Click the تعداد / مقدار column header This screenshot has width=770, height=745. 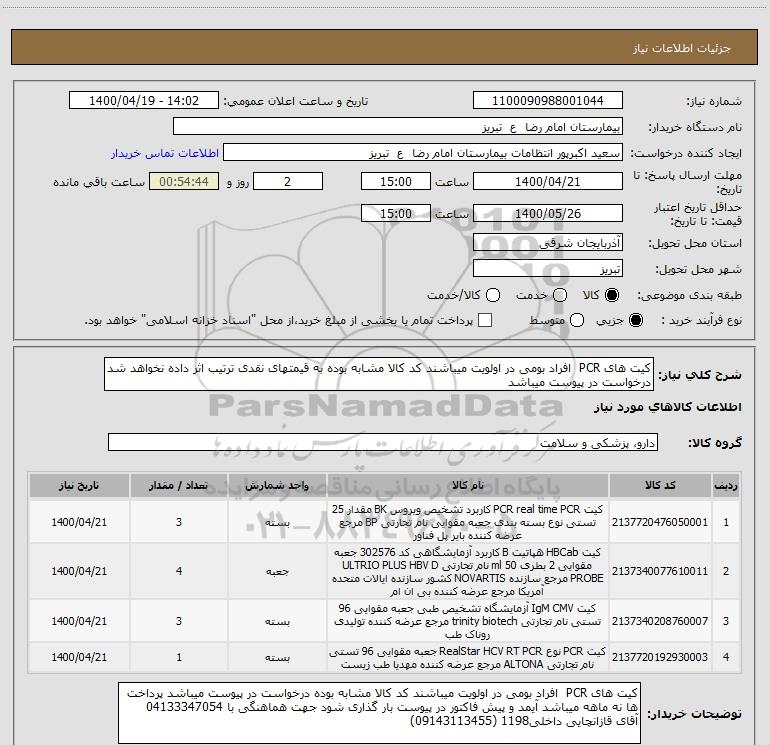(179, 486)
